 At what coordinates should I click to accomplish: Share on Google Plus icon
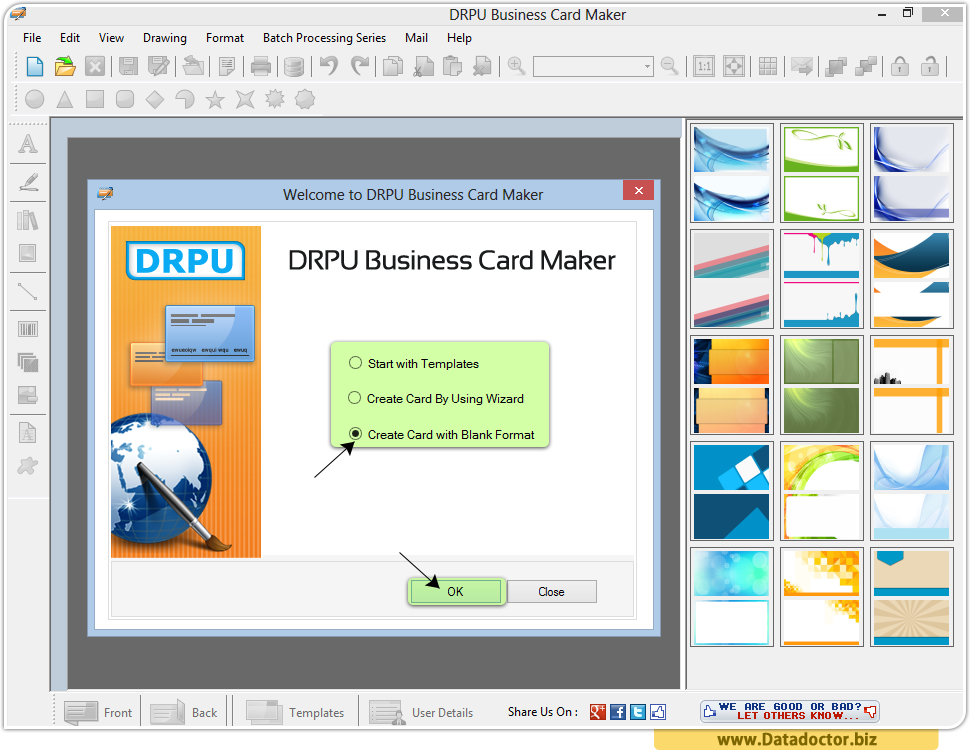point(598,712)
